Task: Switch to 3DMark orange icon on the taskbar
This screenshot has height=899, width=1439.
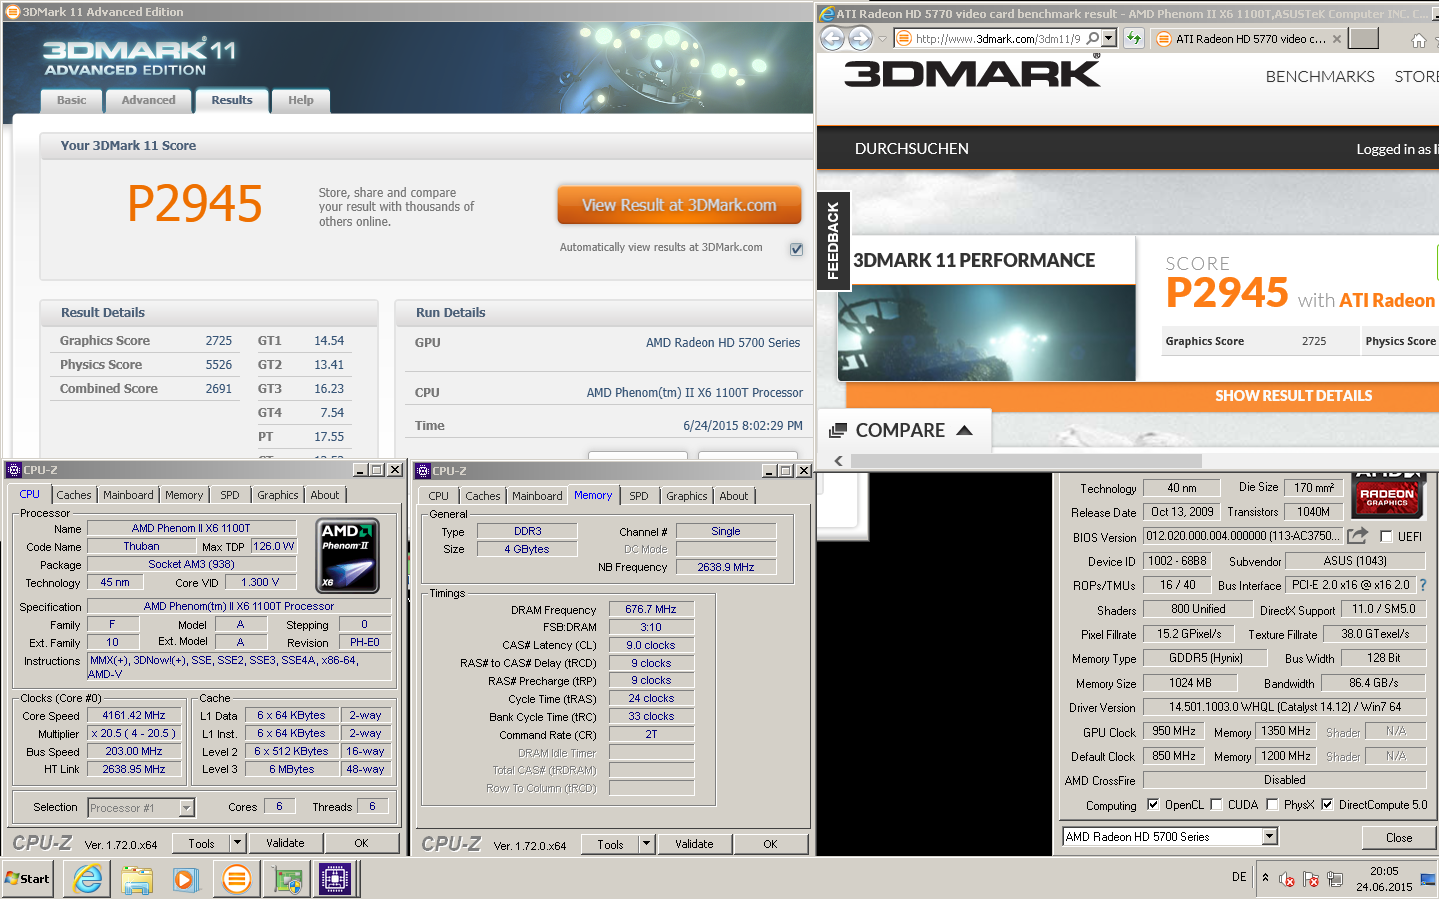Action: pos(237,879)
